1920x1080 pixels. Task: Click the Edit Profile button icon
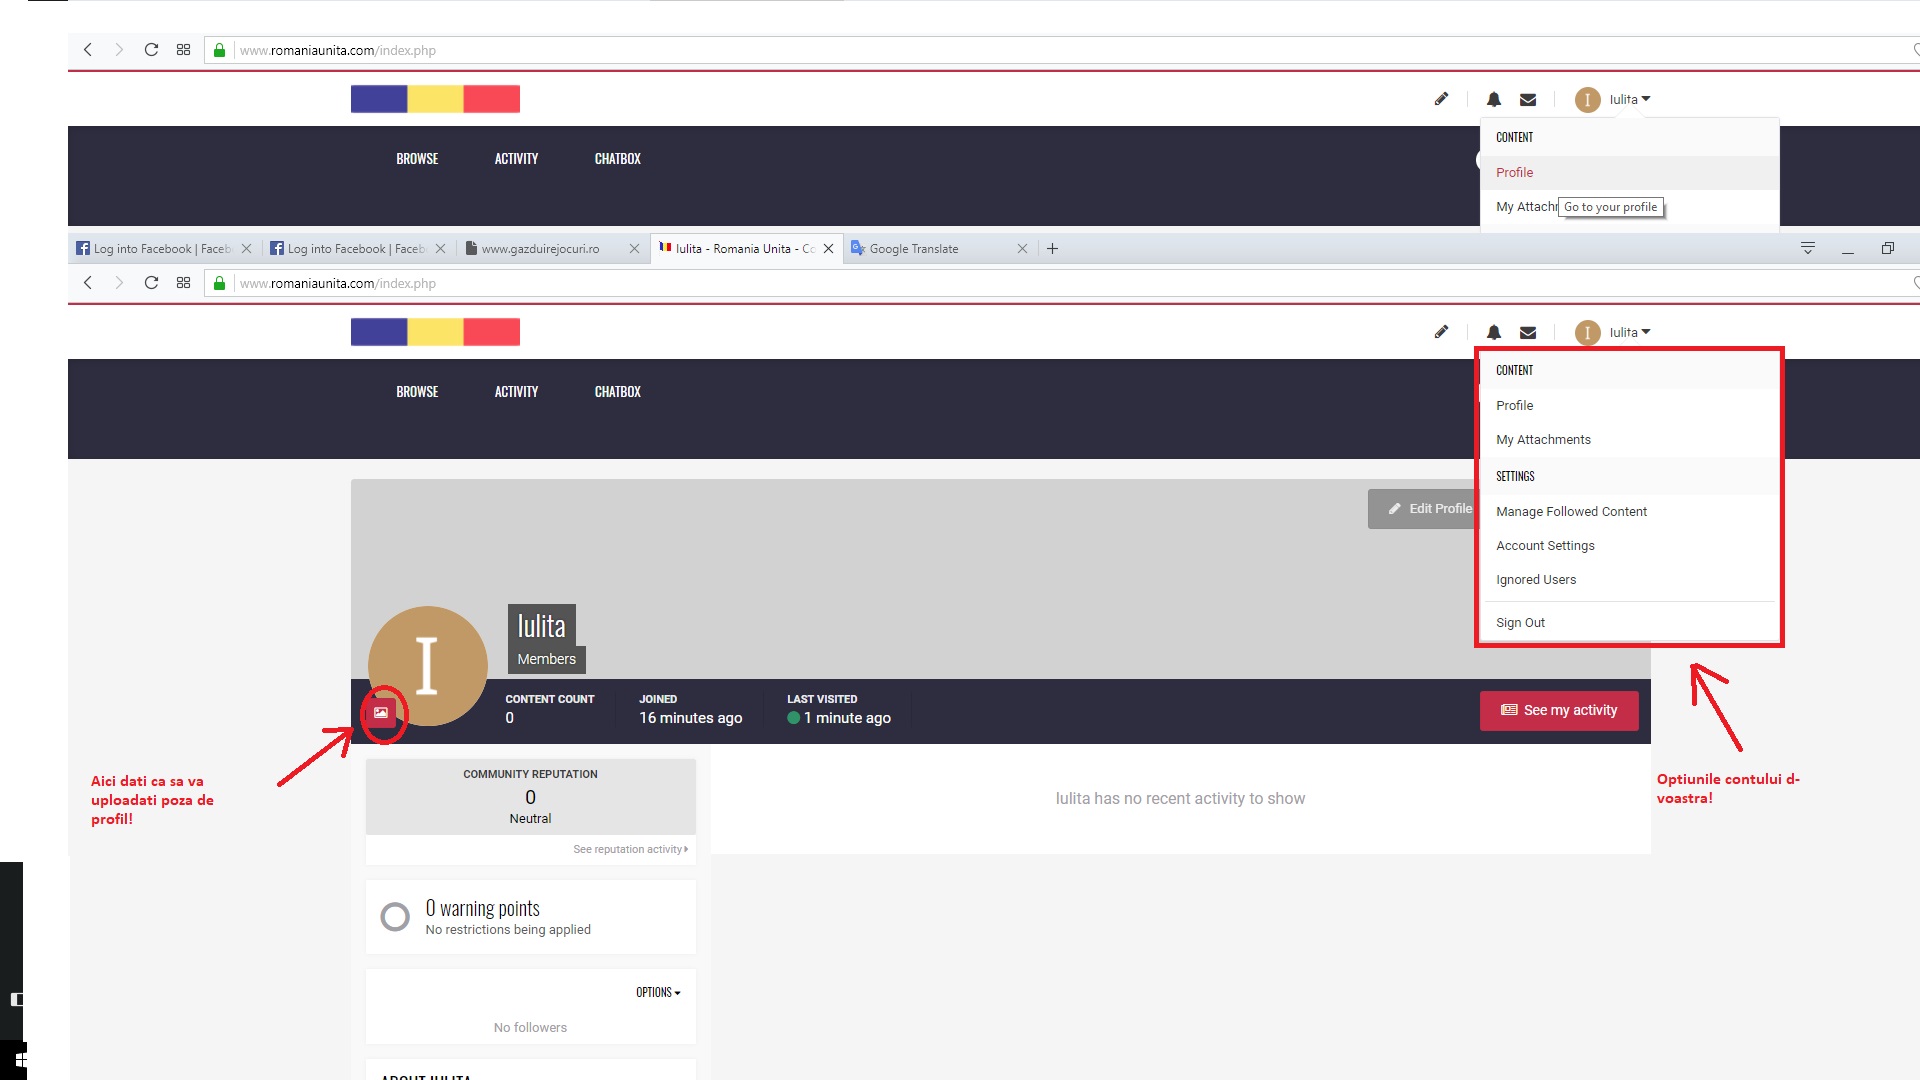click(x=1395, y=509)
